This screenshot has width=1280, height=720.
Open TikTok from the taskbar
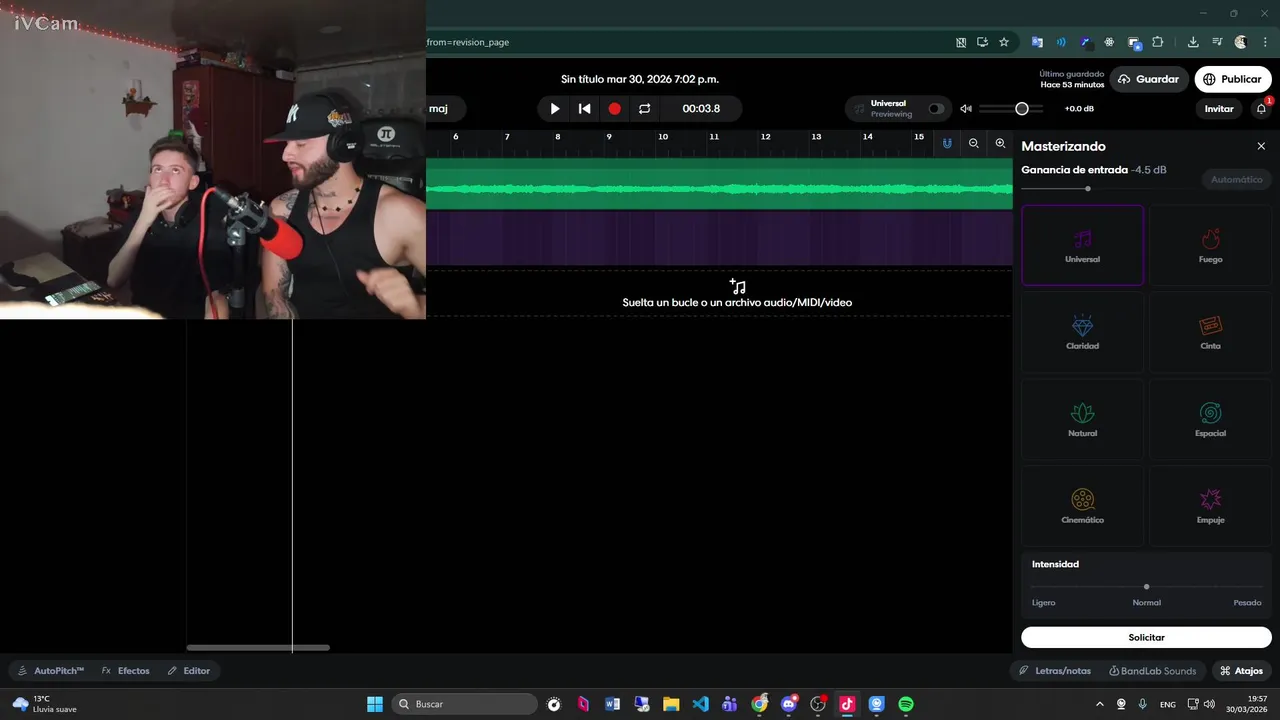tap(847, 704)
